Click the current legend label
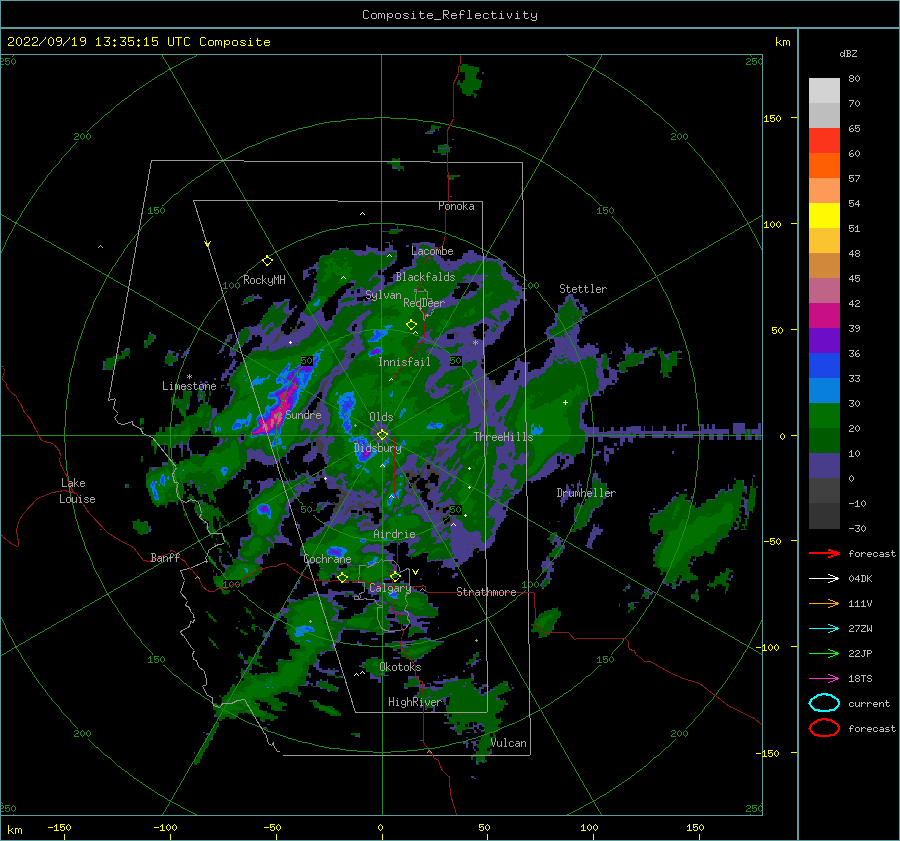 (869, 703)
